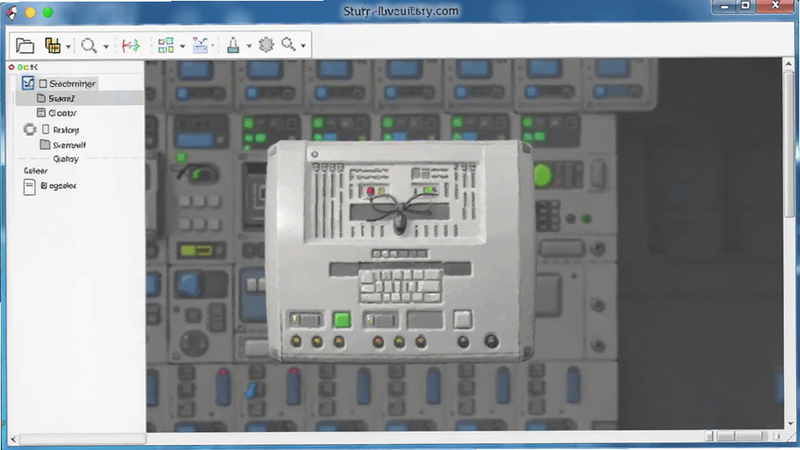
Task: Tick the narrow box right of ring icon
Action: click(46, 130)
